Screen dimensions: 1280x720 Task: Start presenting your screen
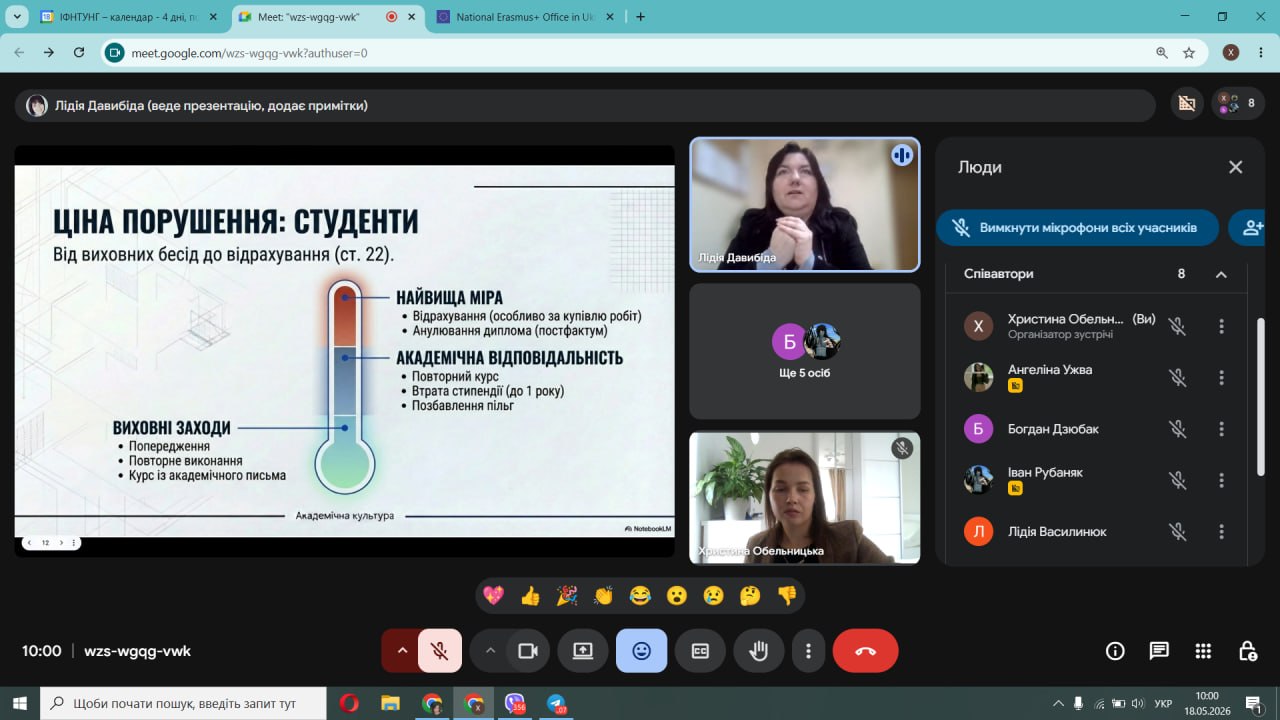point(583,651)
